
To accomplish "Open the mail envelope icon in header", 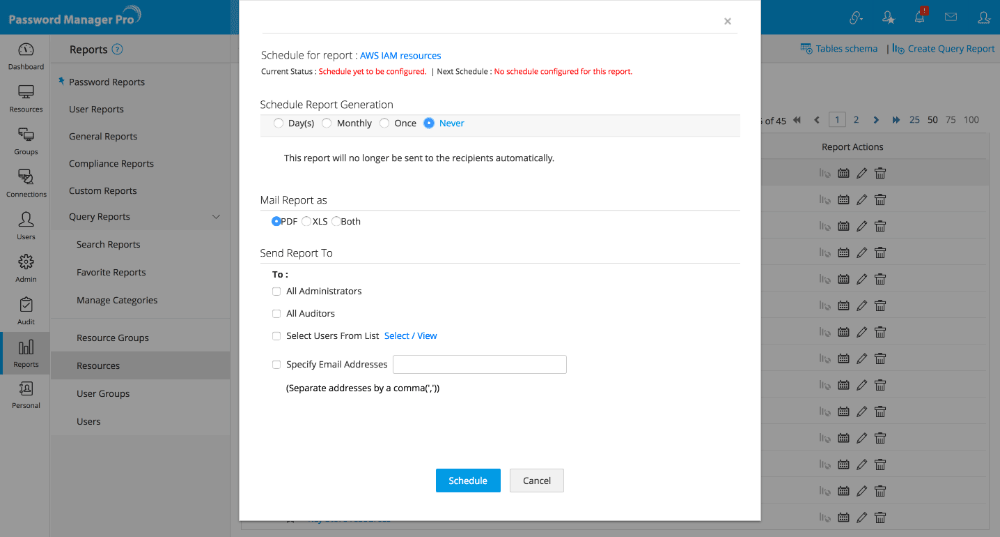I will coord(951,17).
